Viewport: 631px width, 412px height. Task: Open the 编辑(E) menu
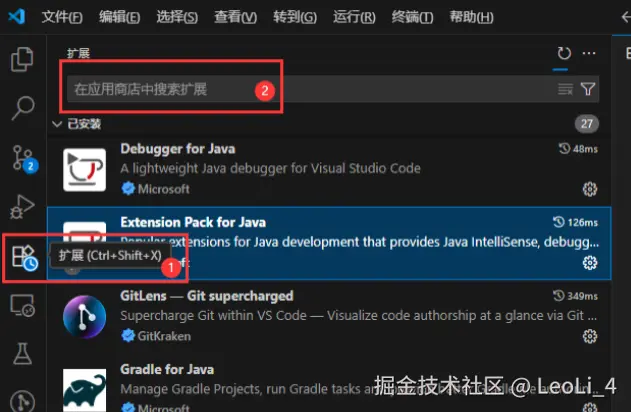point(120,17)
